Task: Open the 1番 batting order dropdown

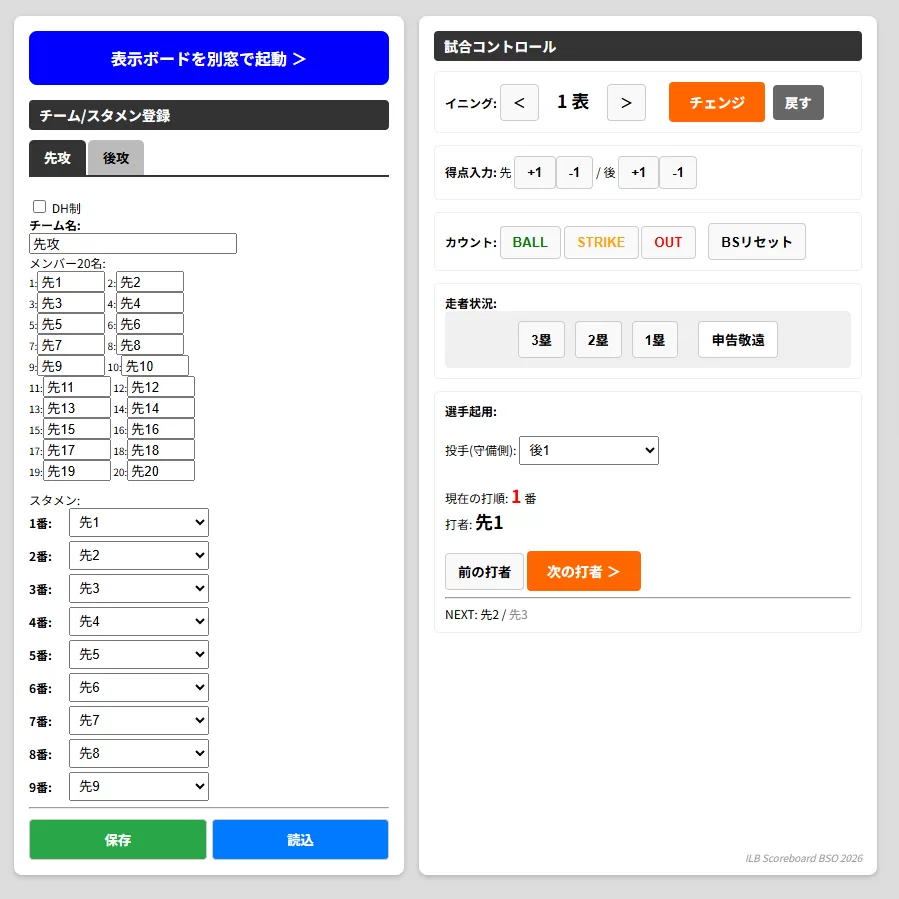Action: pyautogui.click(x=138, y=522)
